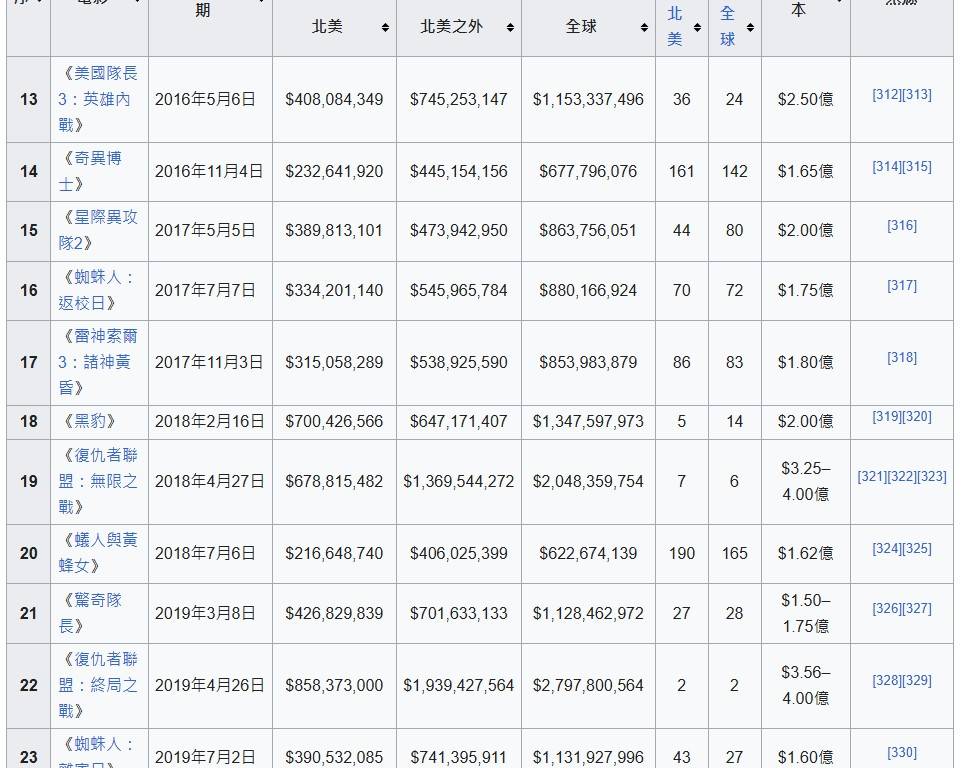The width and height of the screenshot is (964, 768).
Task: Select the global total $2,048,359,754
Action: coord(588,481)
